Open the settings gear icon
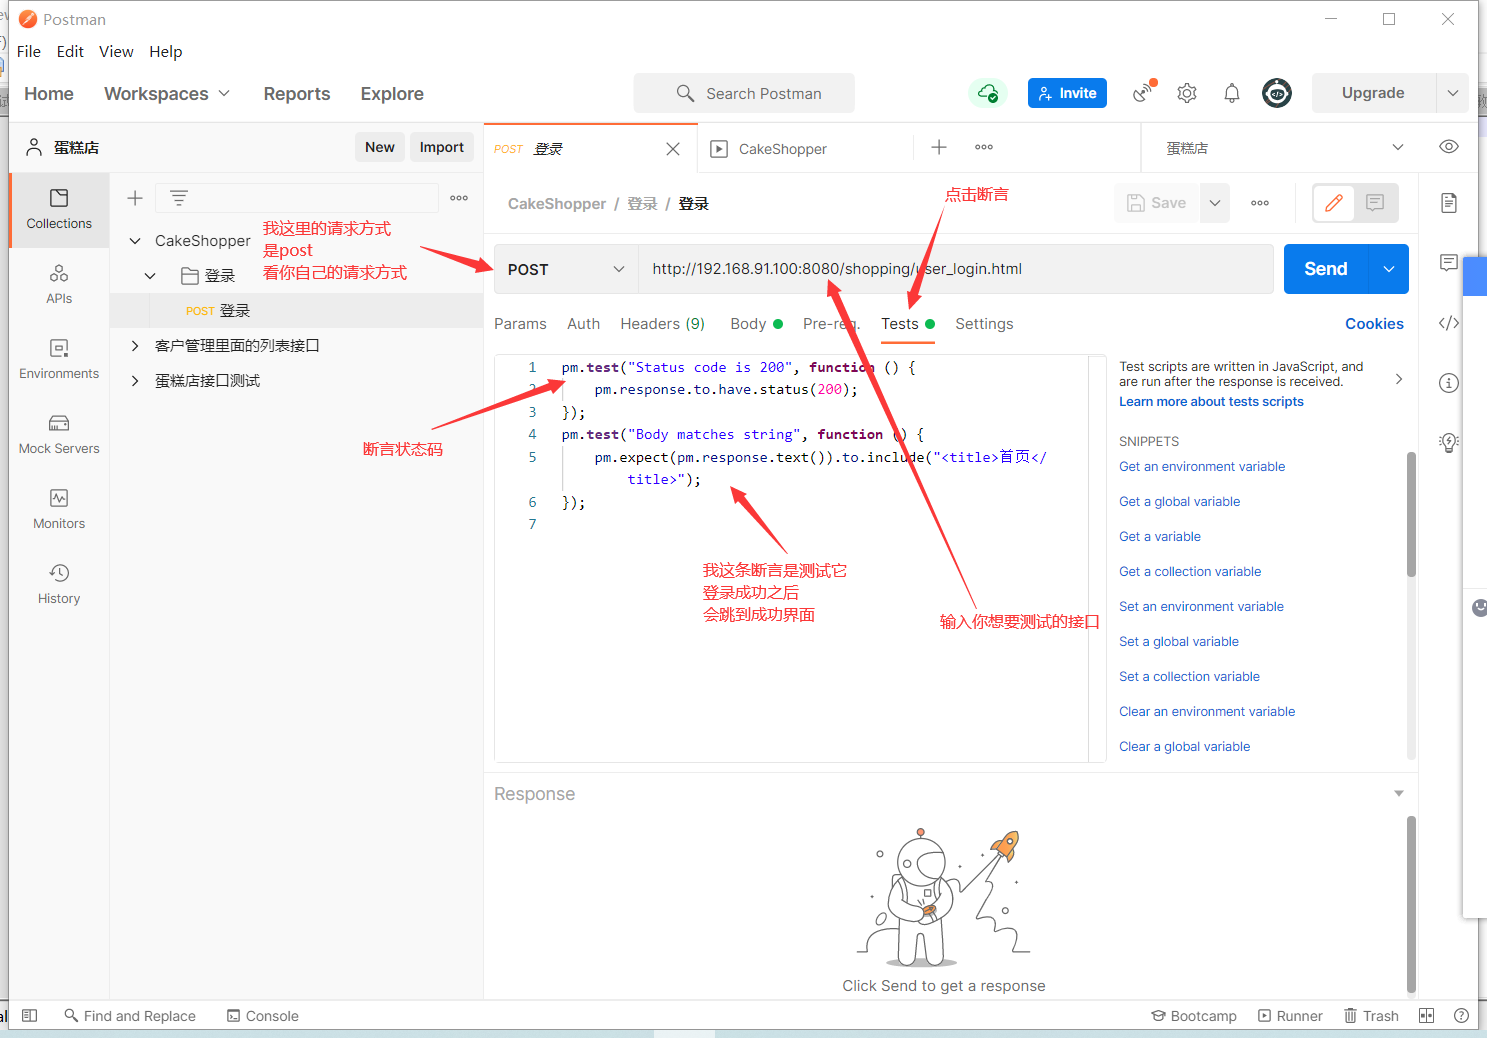The width and height of the screenshot is (1487, 1038). 1187,93
